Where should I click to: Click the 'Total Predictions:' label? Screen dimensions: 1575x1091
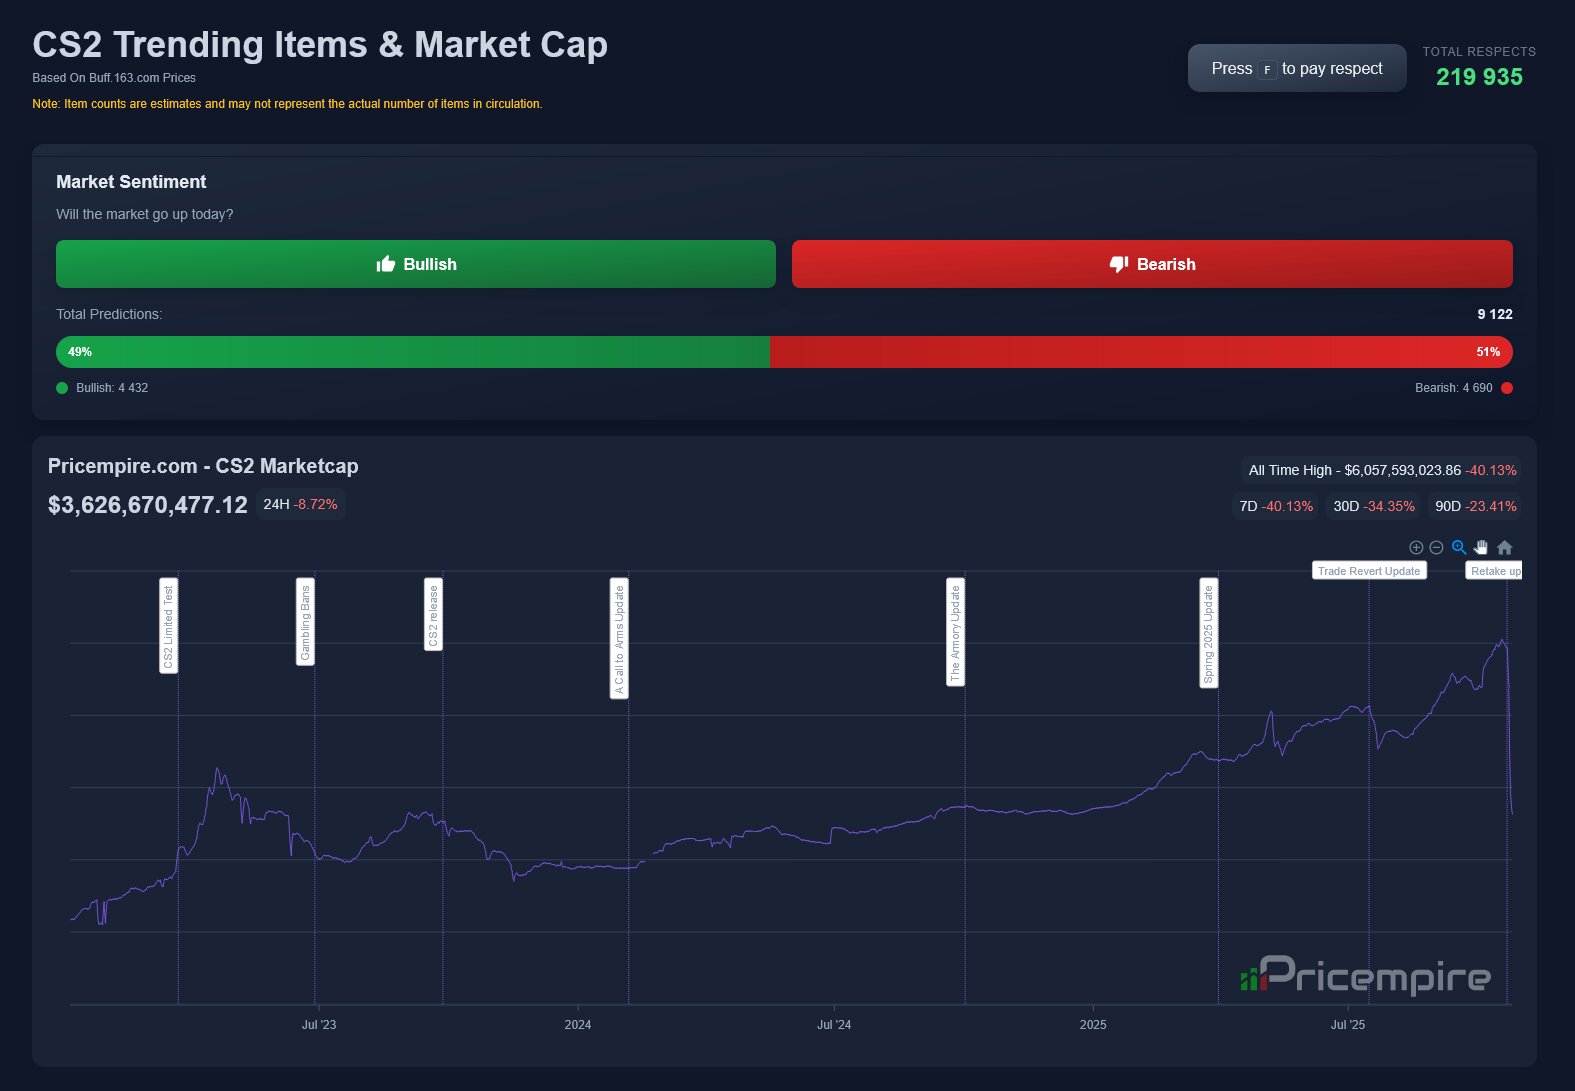click(x=109, y=314)
